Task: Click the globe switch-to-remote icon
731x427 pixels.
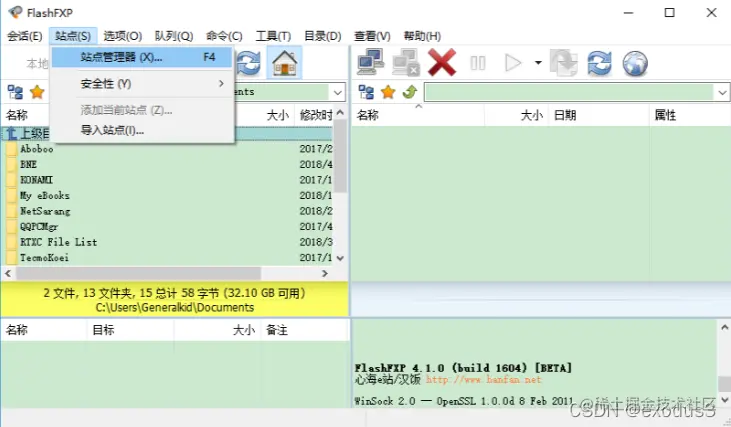Action: coord(635,63)
